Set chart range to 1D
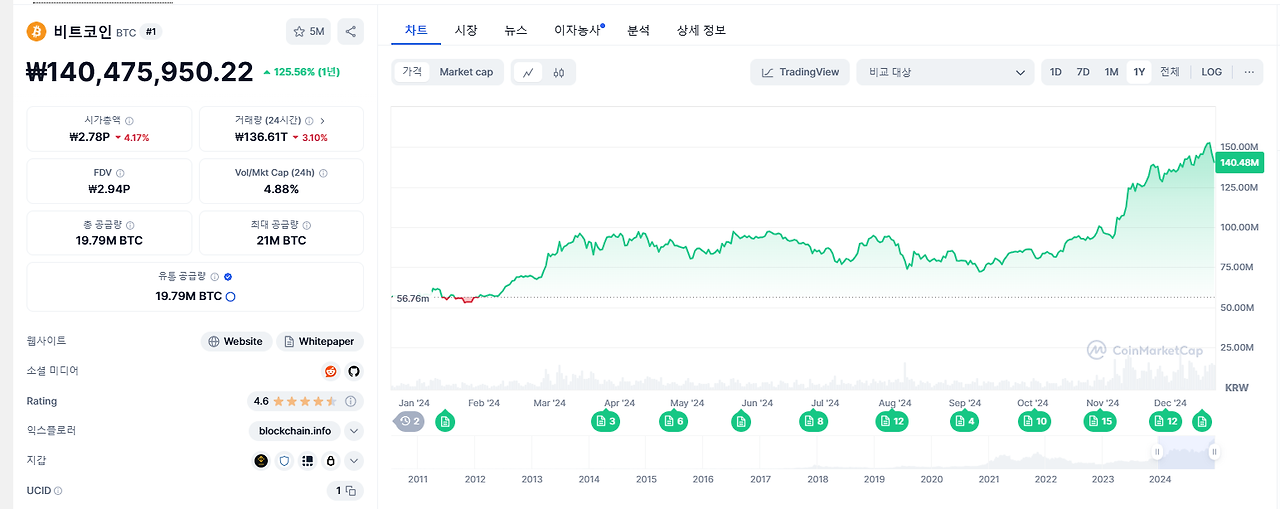1280x509 pixels. pos(1056,72)
